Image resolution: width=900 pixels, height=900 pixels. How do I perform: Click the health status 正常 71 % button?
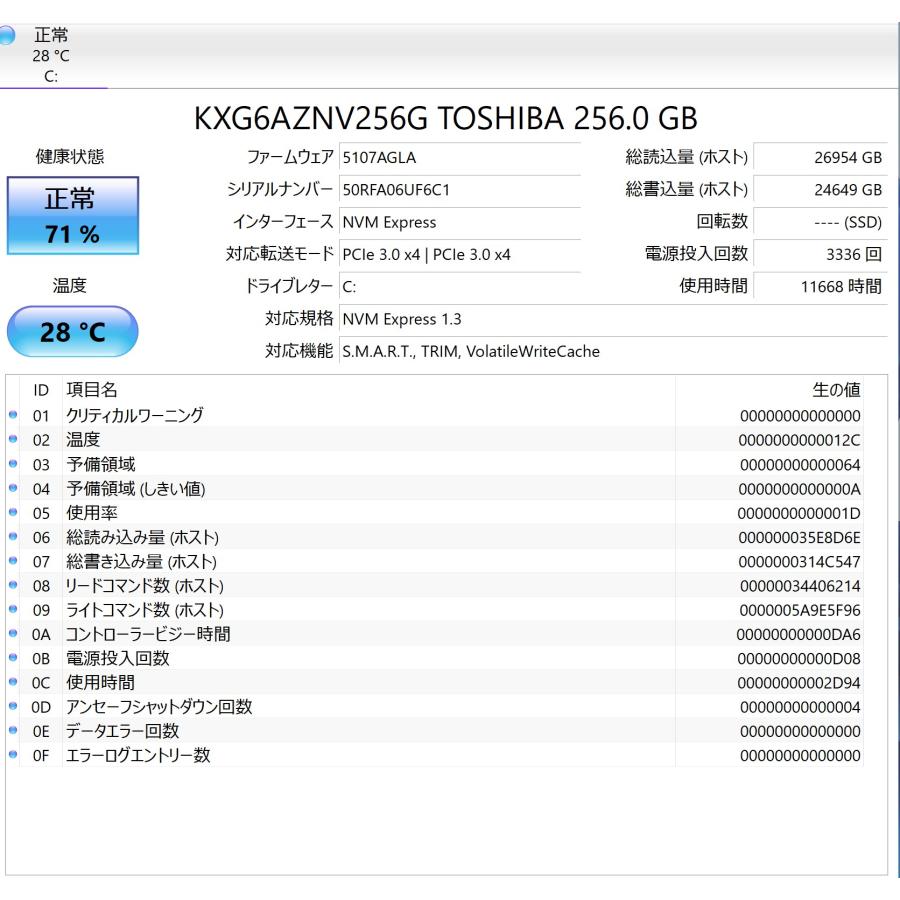[73, 215]
